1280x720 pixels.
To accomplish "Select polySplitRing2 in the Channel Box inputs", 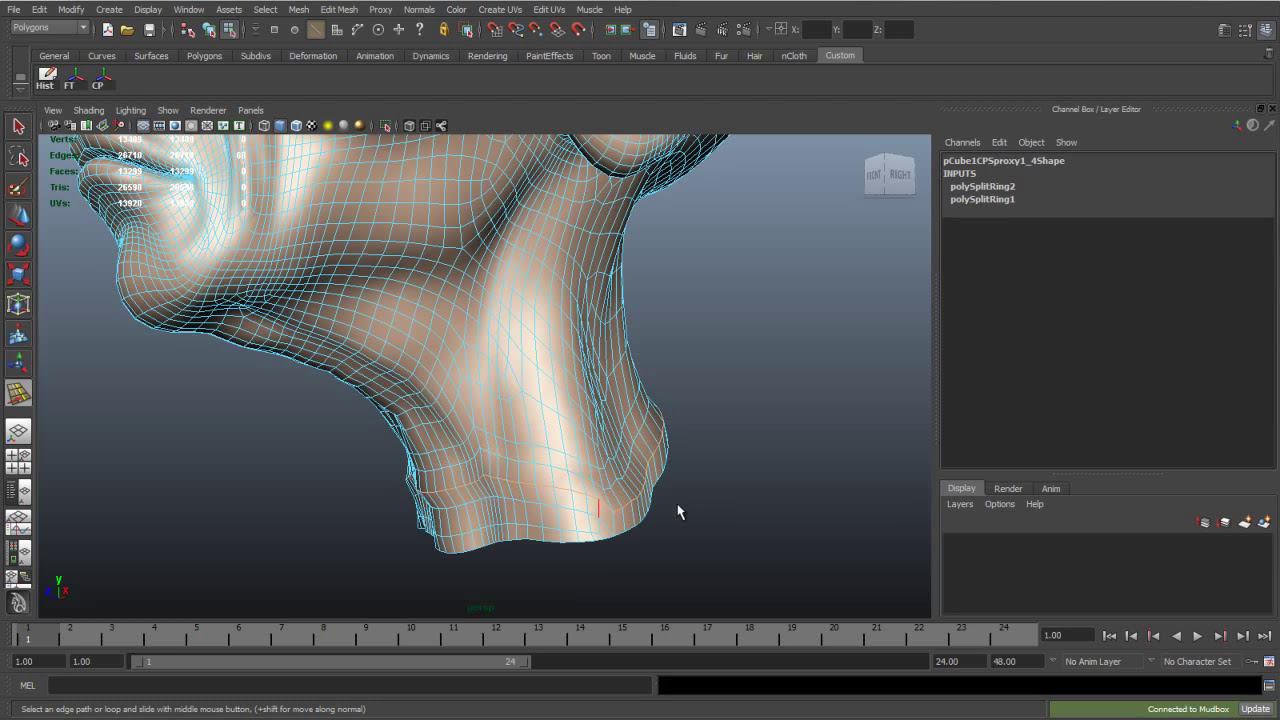I will pyautogui.click(x=982, y=186).
